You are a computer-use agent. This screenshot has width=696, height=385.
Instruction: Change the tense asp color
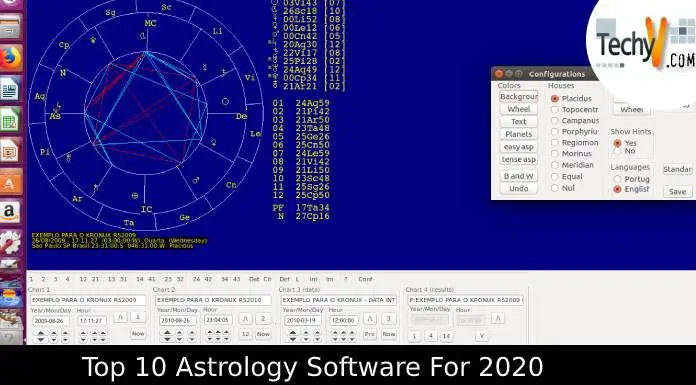click(518, 159)
